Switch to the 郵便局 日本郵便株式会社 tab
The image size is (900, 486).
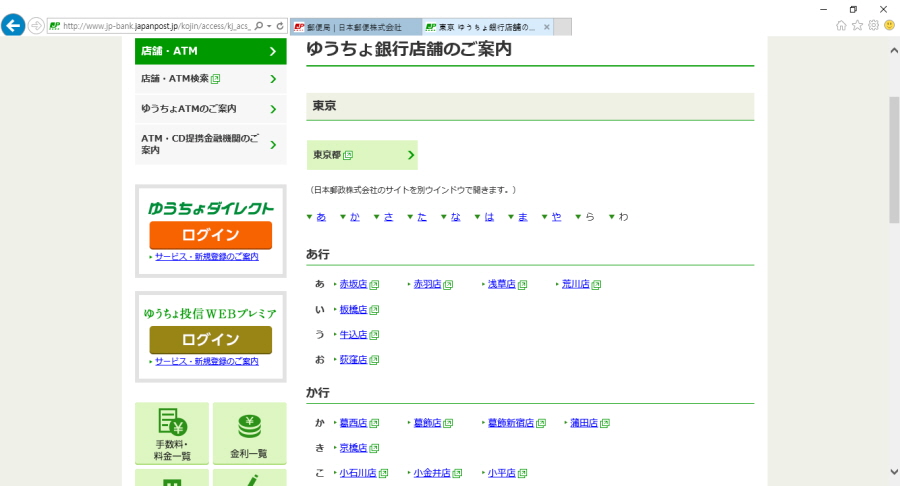coord(356,27)
